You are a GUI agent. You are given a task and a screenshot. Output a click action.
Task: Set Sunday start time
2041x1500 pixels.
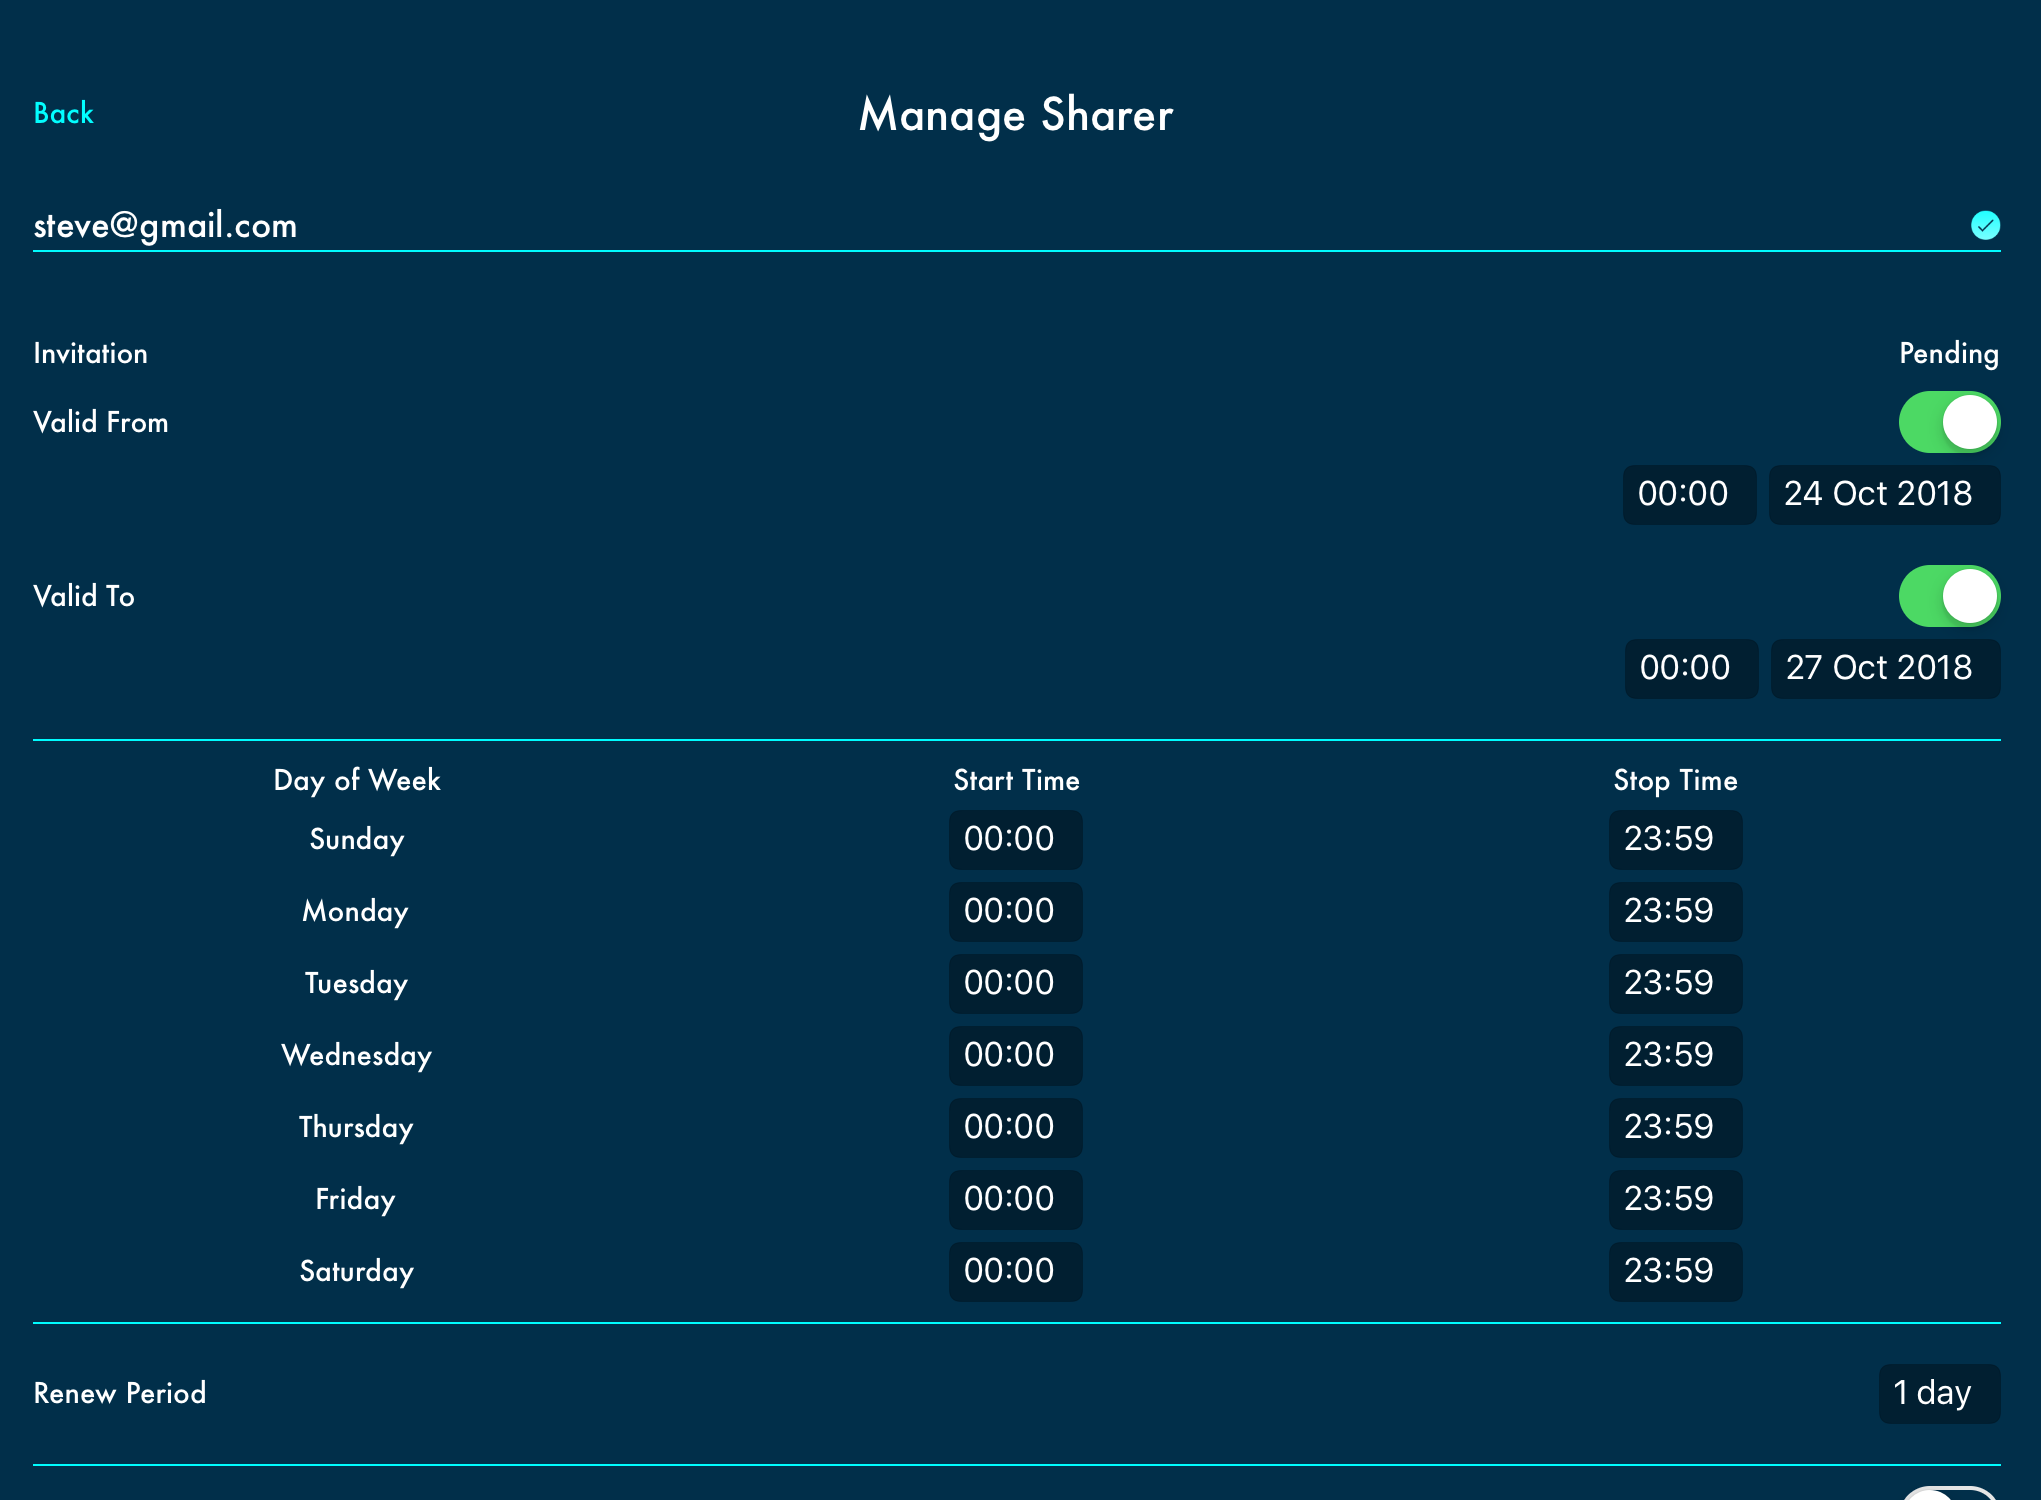pyautogui.click(x=1014, y=839)
